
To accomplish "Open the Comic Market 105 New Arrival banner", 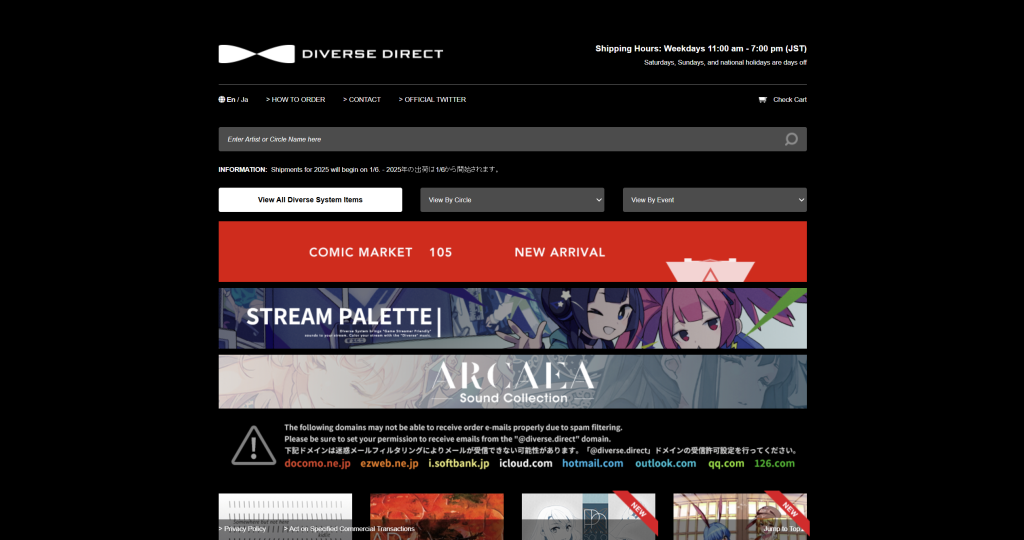I will click(x=513, y=251).
